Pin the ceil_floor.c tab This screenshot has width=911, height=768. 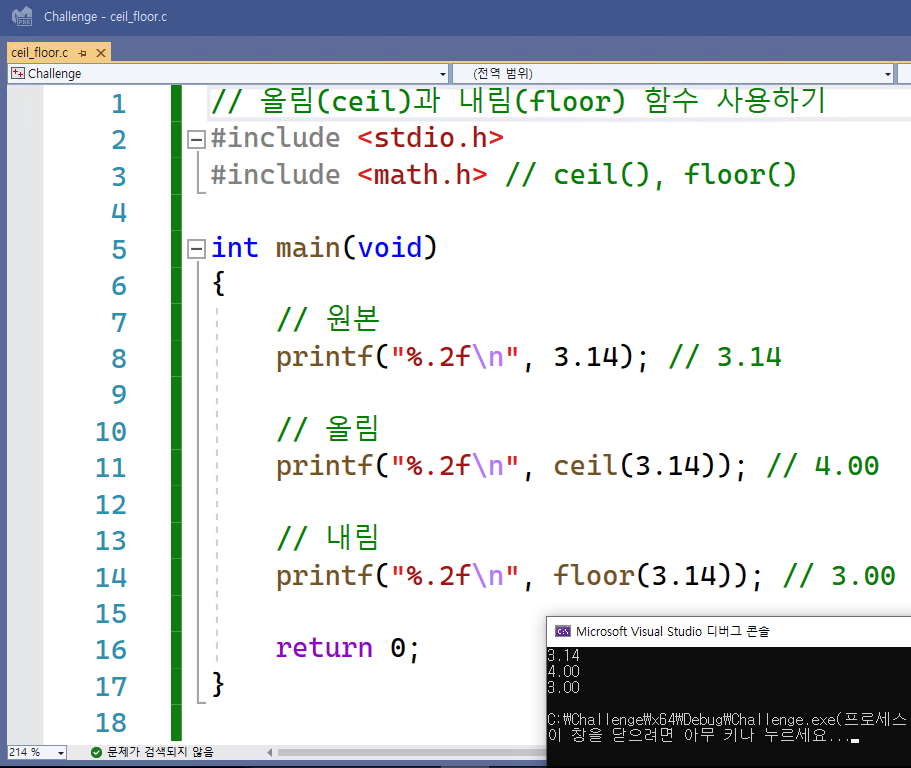click(82, 52)
